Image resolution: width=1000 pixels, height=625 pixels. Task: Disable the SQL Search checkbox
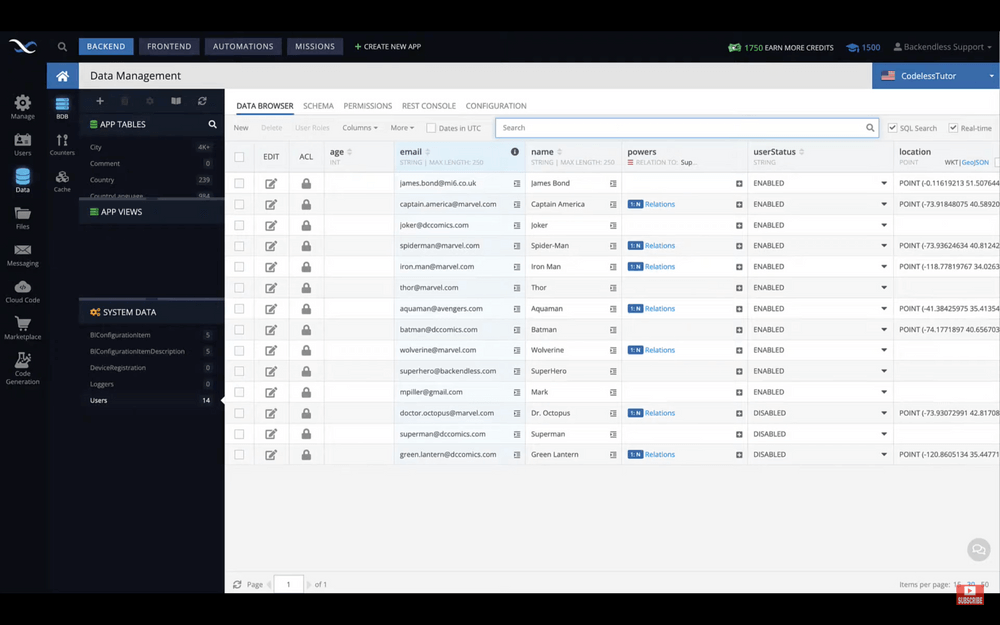pyautogui.click(x=893, y=127)
